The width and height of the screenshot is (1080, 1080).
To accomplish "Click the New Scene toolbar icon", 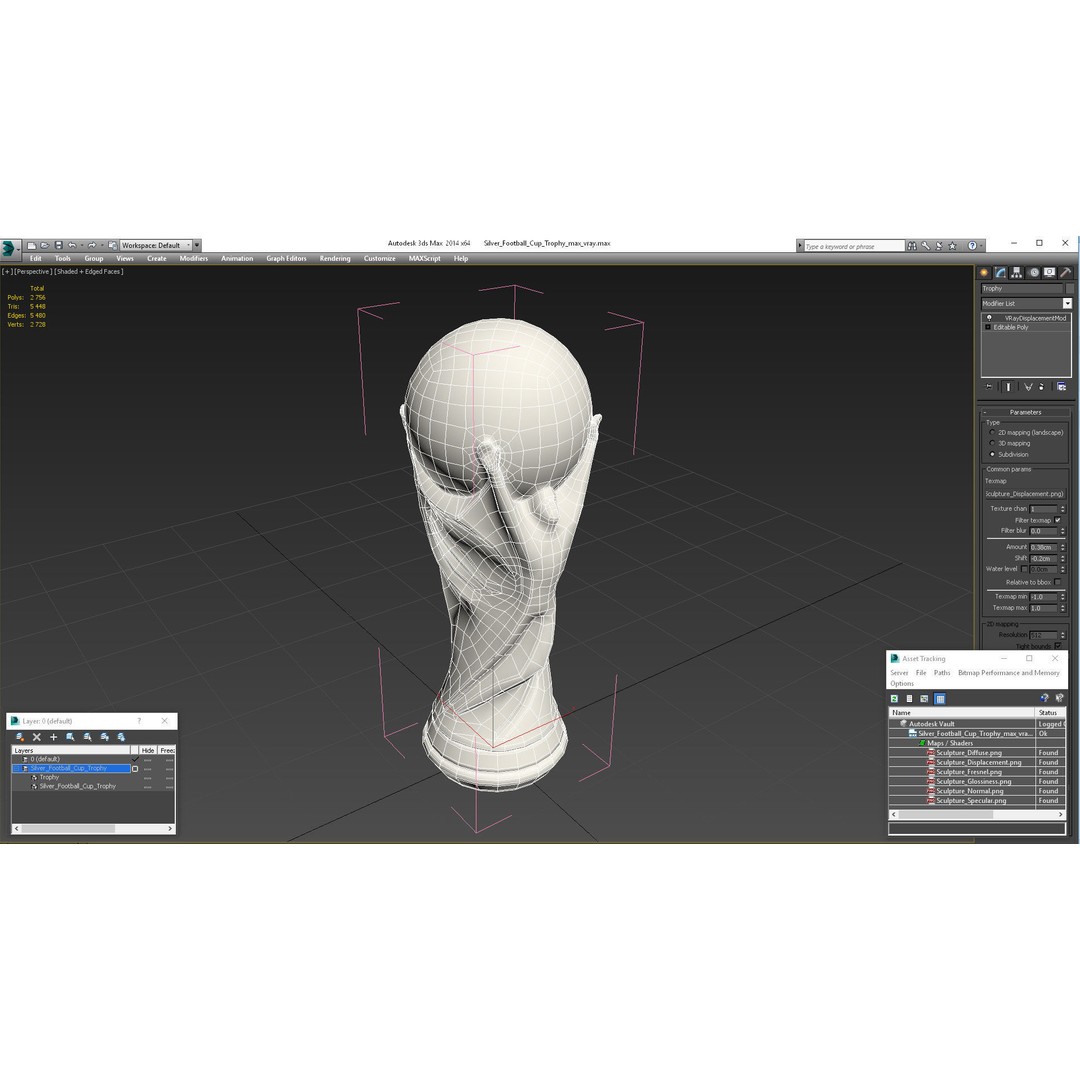I will [32, 245].
